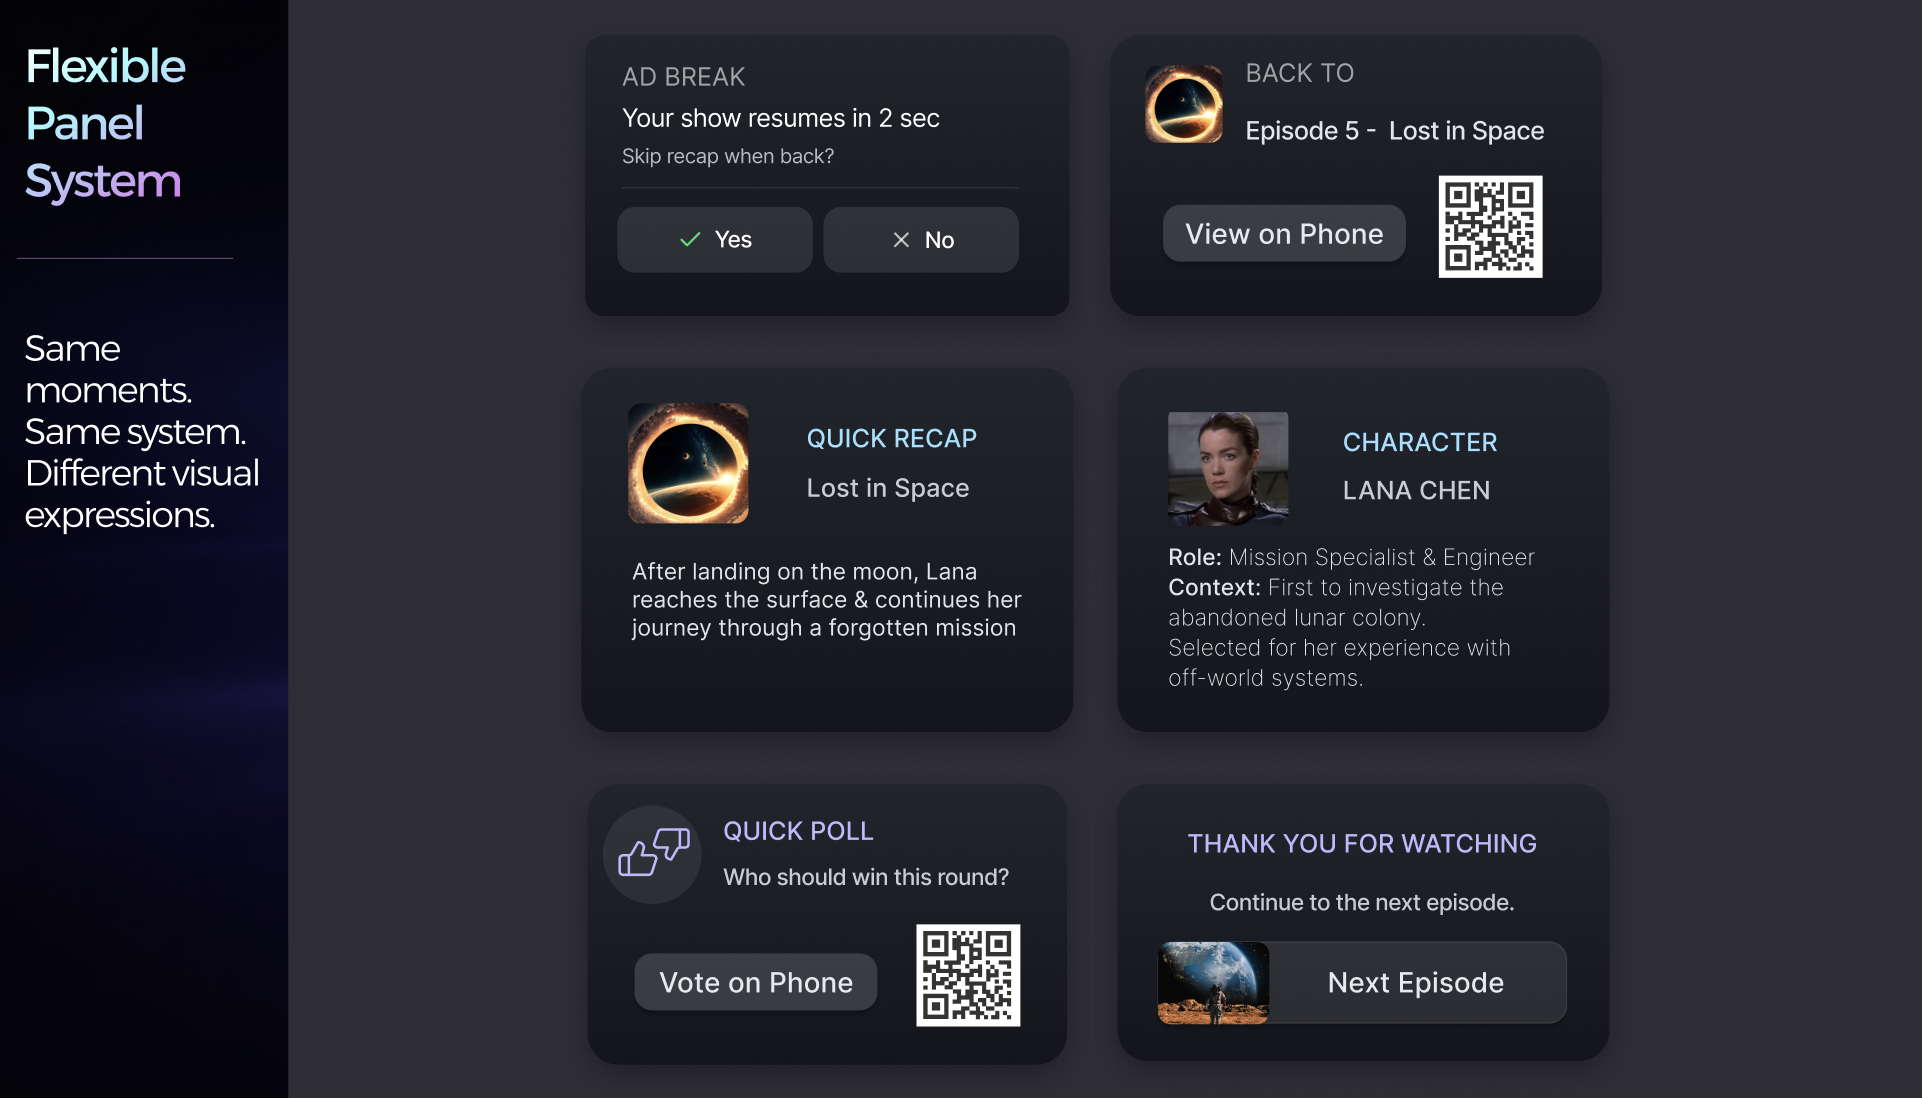Click the Next Episode button
Viewport: 1922px width, 1098px height.
[1362, 982]
